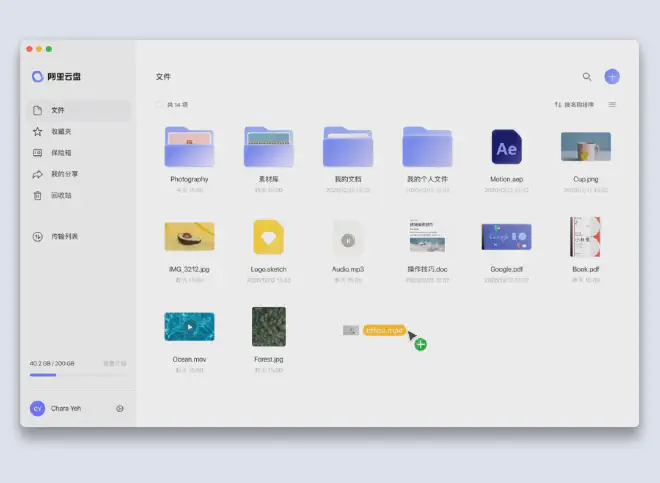The image size is (660, 483).
Task: Click the settings icon beside Chara Yeh
Action: tap(120, 408)
